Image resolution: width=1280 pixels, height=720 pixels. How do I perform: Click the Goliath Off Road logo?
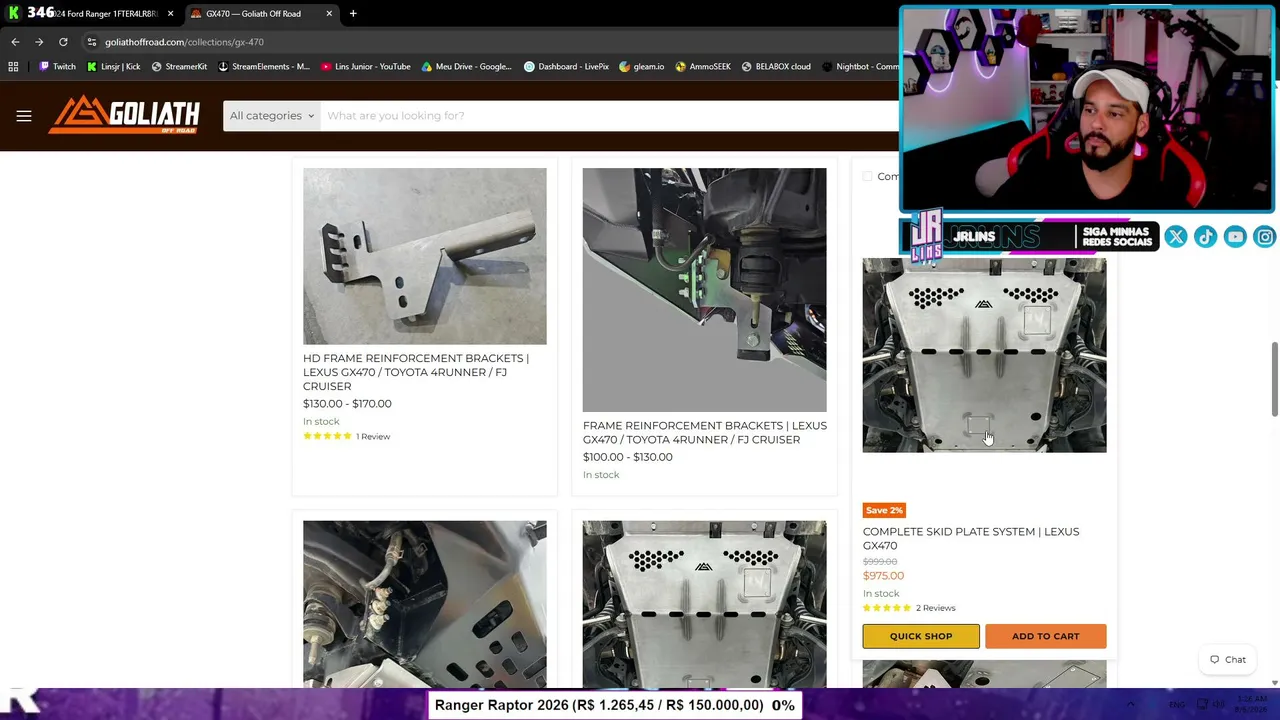coord(124,115)
